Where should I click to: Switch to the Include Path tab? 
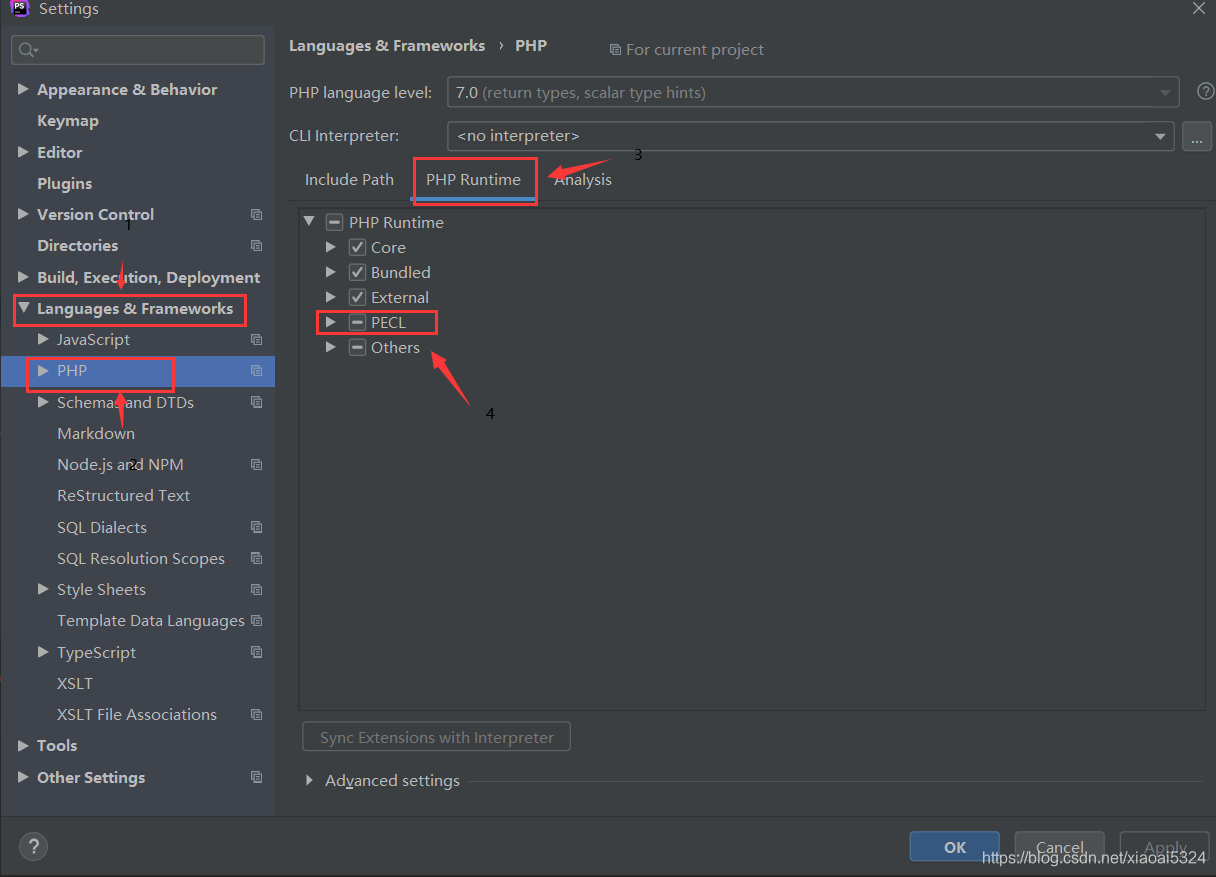[x=349, y=180]
